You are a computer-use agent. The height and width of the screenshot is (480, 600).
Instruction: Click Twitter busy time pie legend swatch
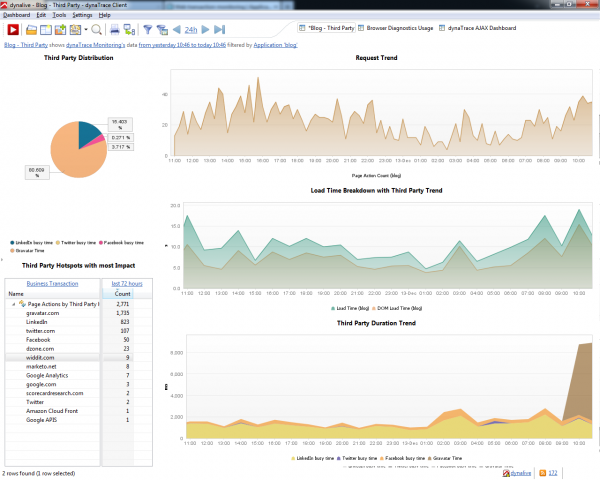coord(58,243)
